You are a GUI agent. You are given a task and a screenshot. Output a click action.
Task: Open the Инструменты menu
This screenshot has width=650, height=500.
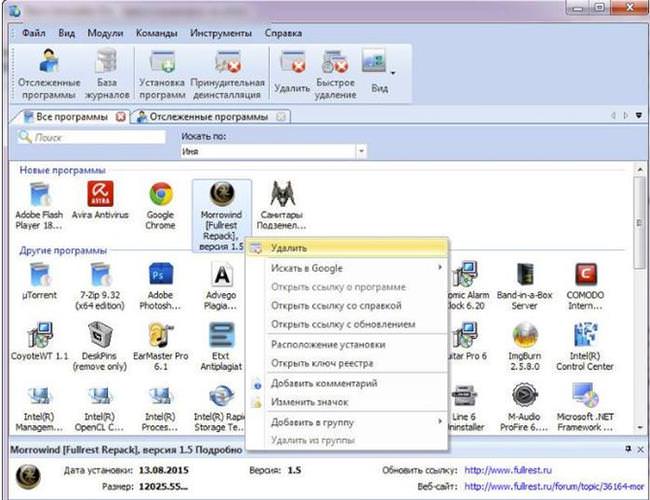[221, 33]
